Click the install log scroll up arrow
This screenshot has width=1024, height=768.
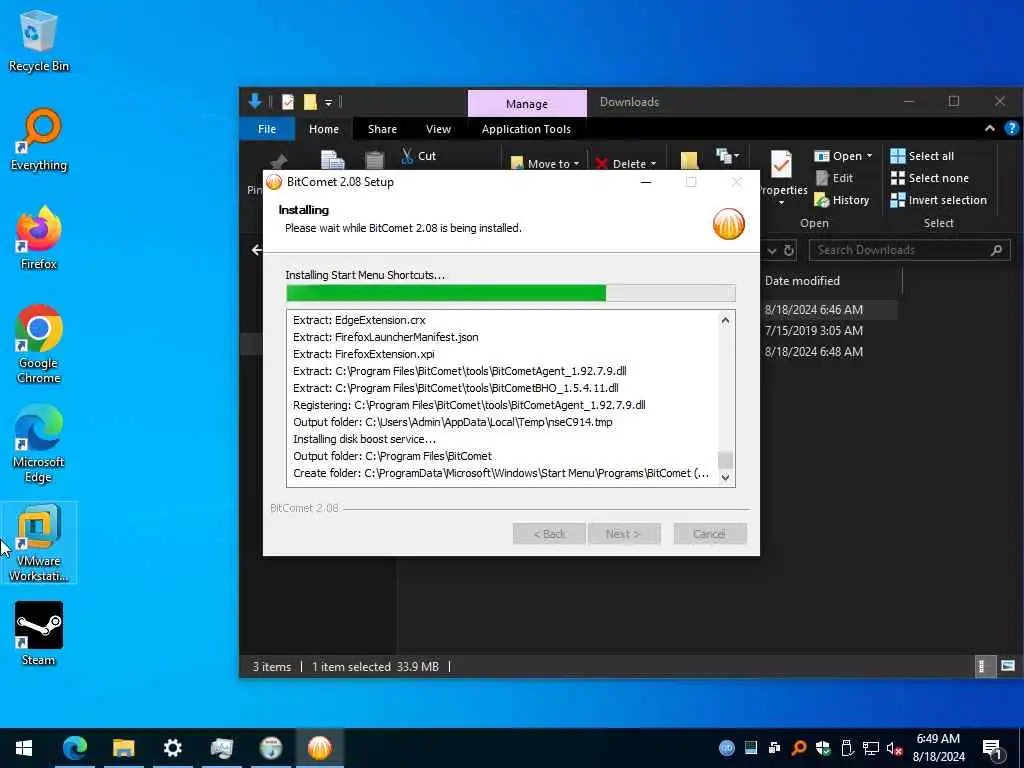pos(725,320)
